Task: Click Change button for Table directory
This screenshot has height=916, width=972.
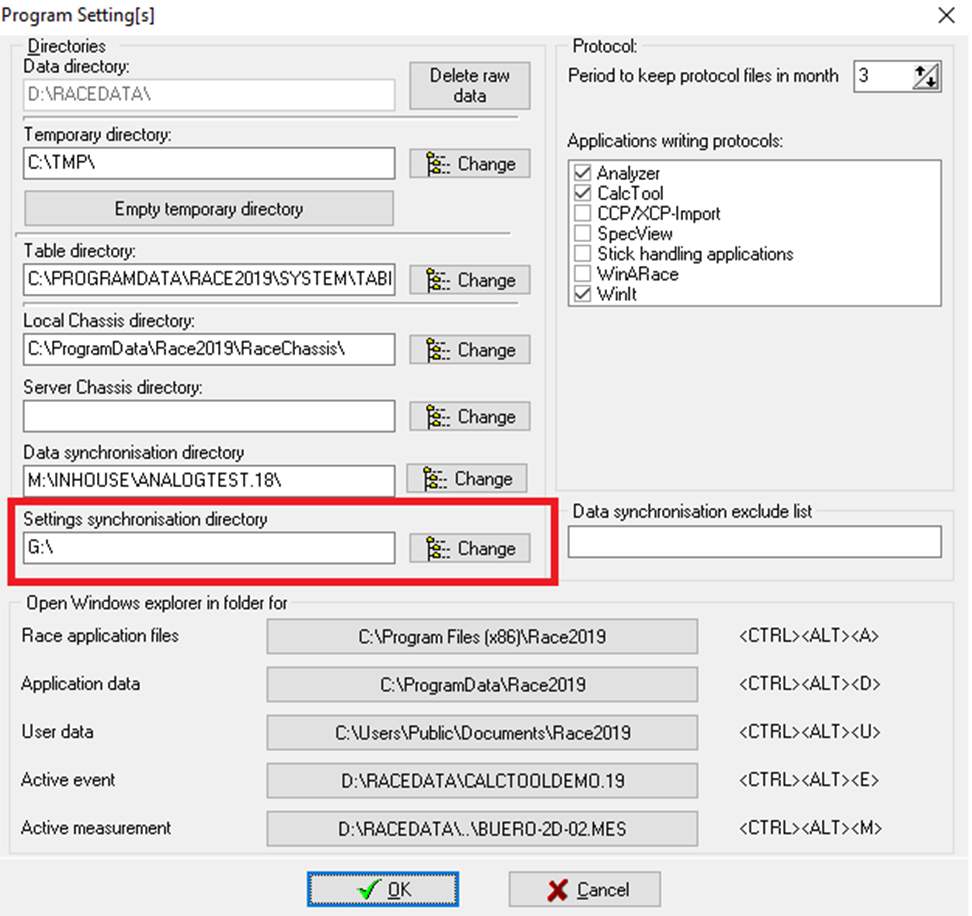Action: click(x=469, y=281)
